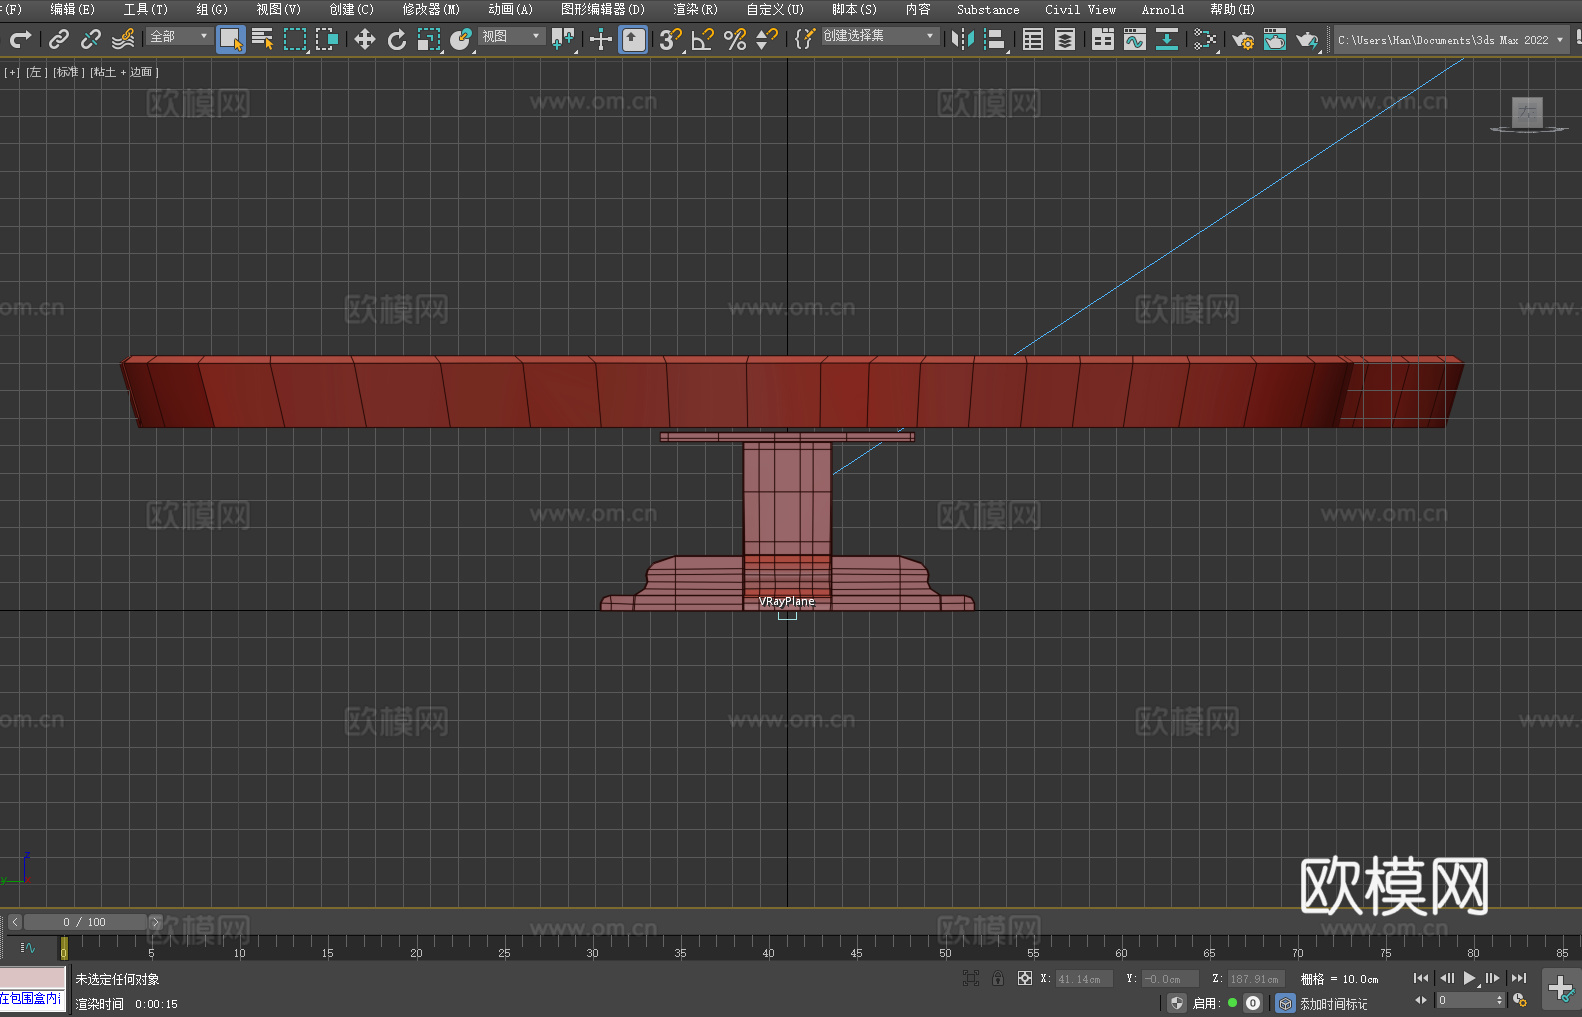Toggle Percent Snap
Image resolution: width=1582 pixels, height=1017 pixels.
pyautogui.click(x=735, y=39)
